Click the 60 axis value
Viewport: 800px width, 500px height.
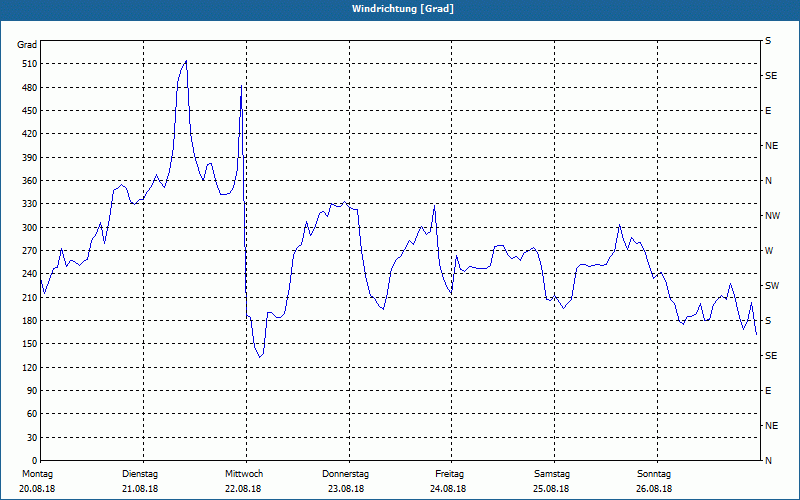click(x=32, y=414)
